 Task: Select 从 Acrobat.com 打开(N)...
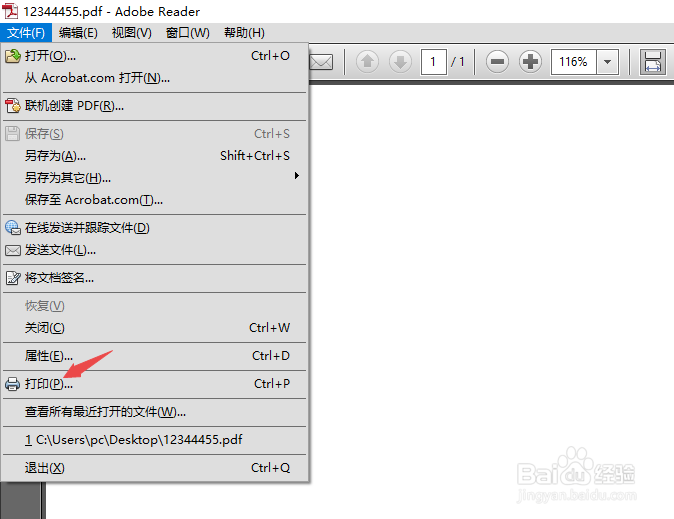coord(155,78)
